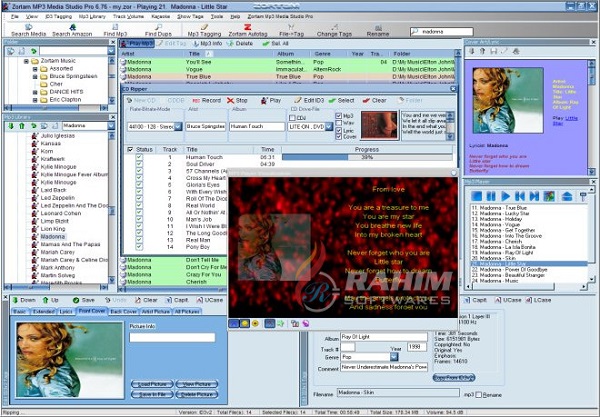Click the Record button in Ripper
The width and height of the screenshot is (600, 417).
(x=206, y=100)
